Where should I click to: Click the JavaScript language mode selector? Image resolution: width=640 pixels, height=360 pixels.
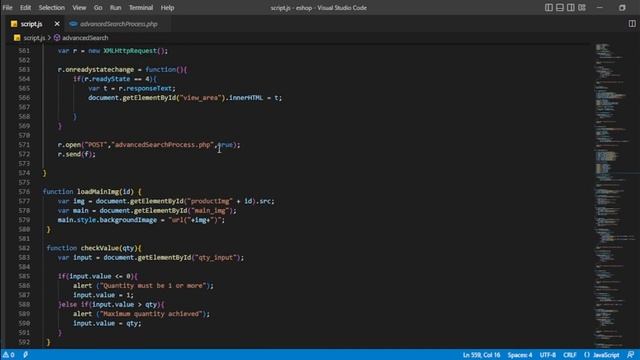pyautogui.click(x=606, y=355)
